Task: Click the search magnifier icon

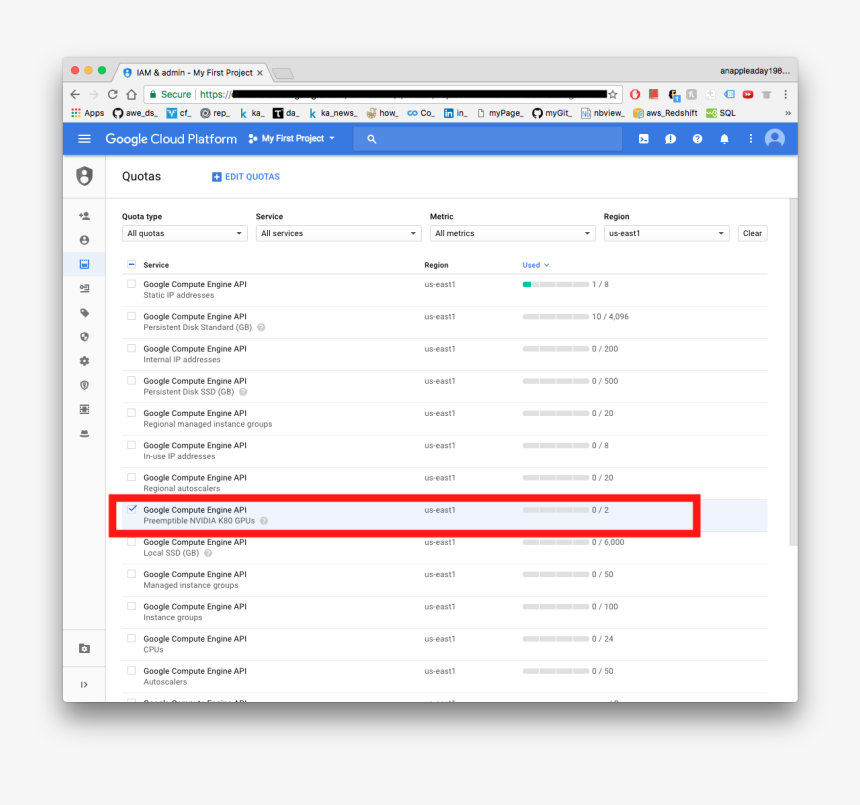Action: tap(372, 139)
